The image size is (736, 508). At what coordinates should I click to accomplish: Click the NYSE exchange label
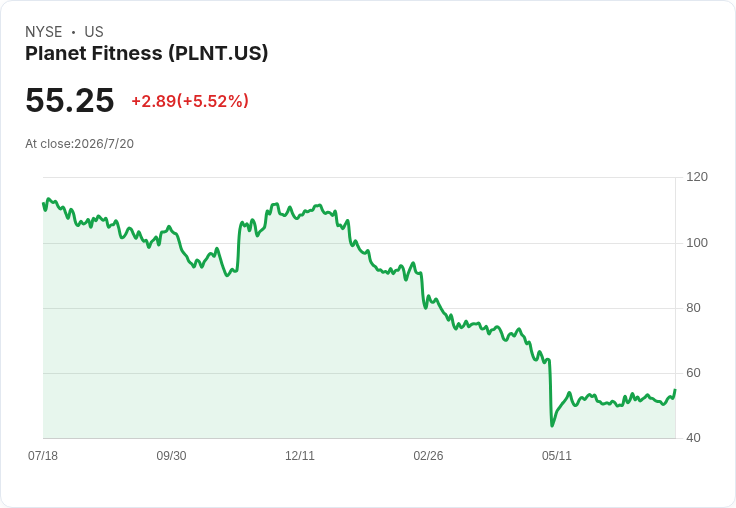[44, 32]
